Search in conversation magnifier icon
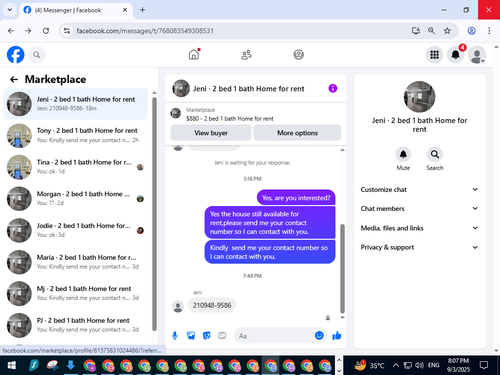 coord(435,155)
